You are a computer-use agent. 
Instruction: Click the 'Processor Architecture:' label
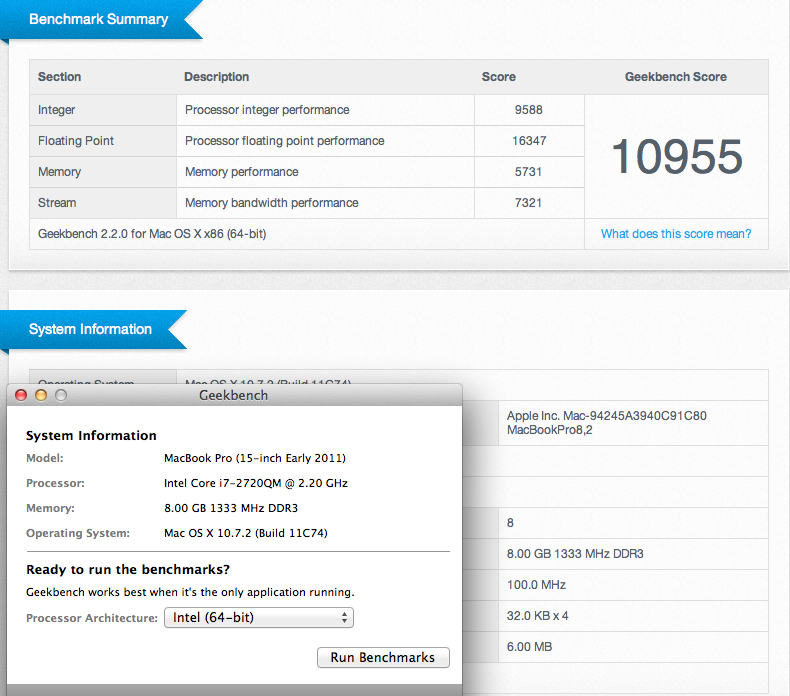point(92,618)
